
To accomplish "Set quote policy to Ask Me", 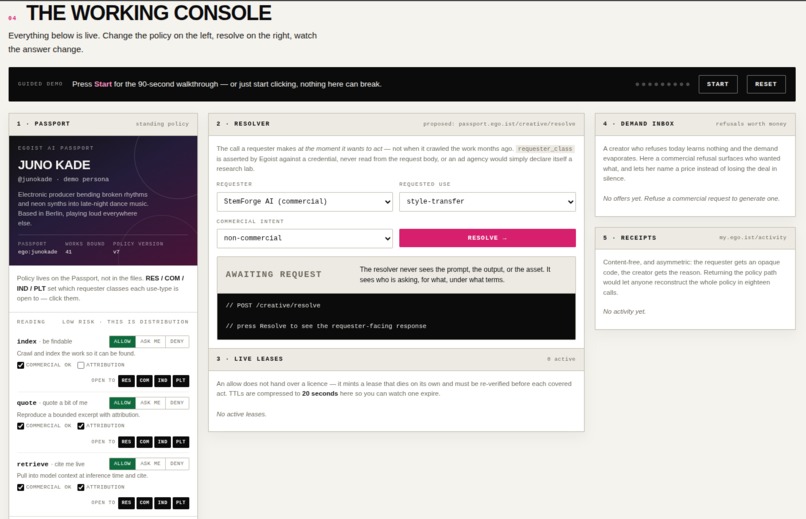I will pyautogui.click(x=150, y=403).
